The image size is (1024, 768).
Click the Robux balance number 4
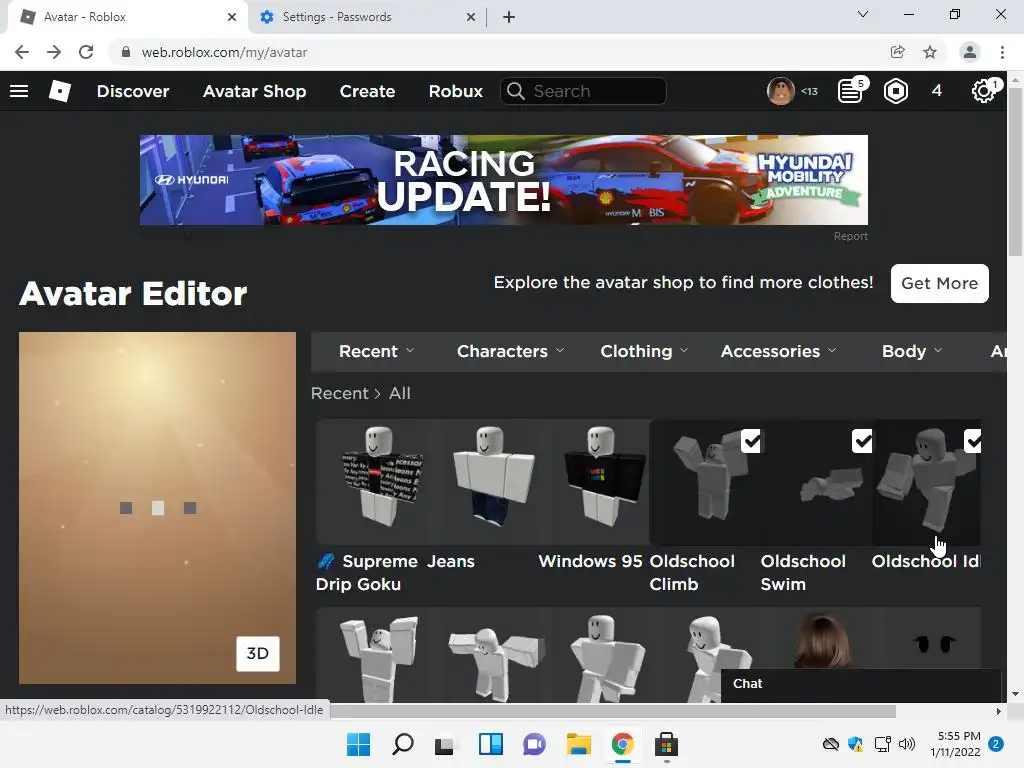click(x=936, y=91)
